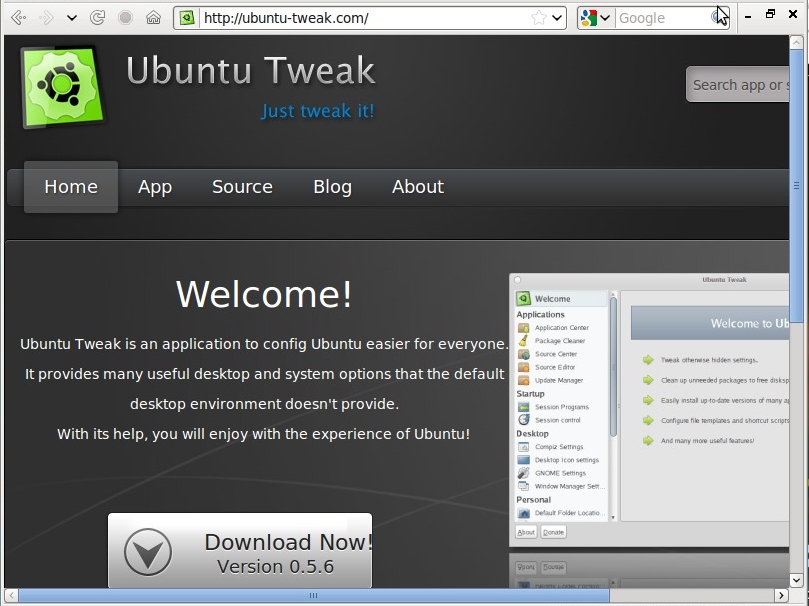The height and width of the screenshot is (606, 809).
Task: Click the Applications section header in preview
Action: pos(540,315)
